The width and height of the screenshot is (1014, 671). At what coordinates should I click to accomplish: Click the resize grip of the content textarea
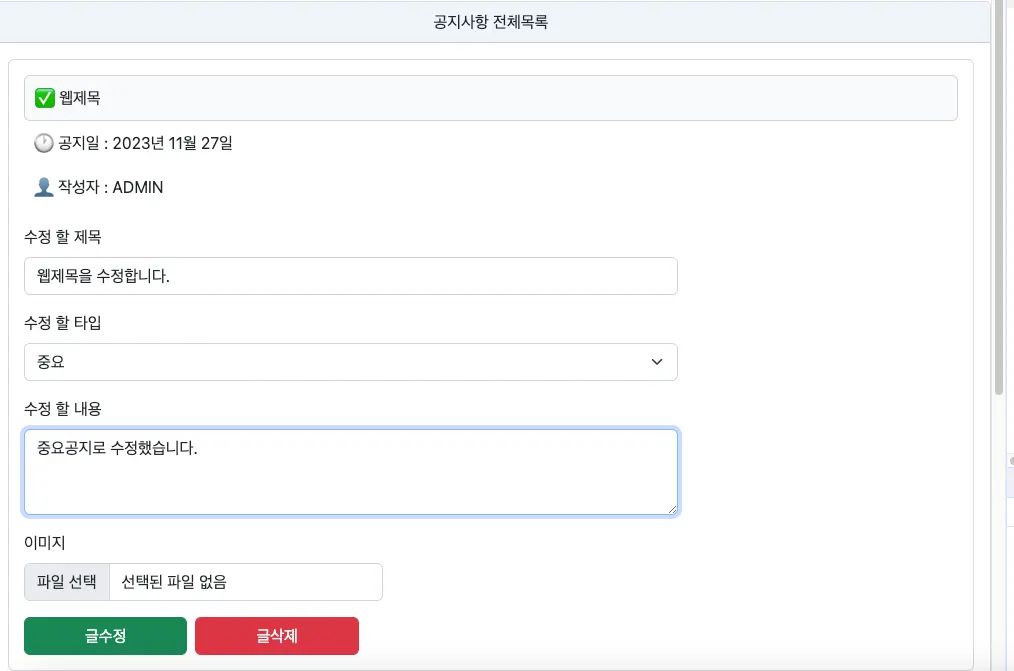(672, 509)
